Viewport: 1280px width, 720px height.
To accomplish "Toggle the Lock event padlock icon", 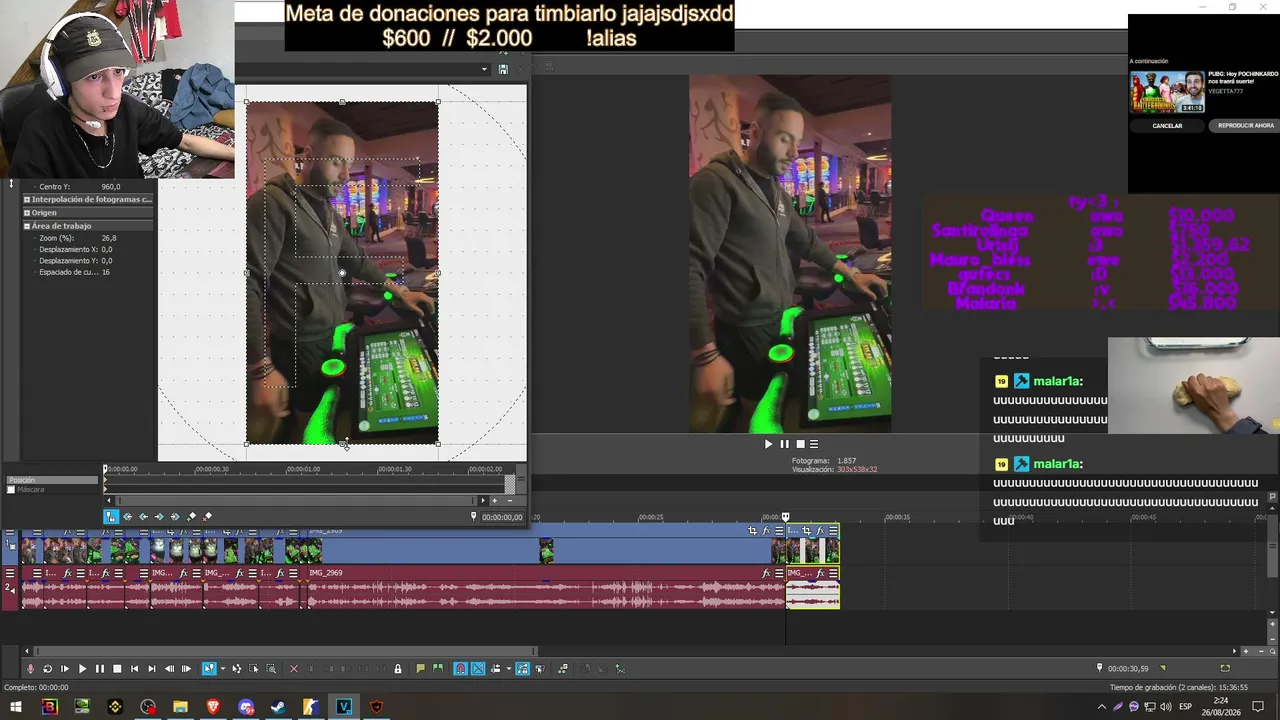I will click(398, 669).
